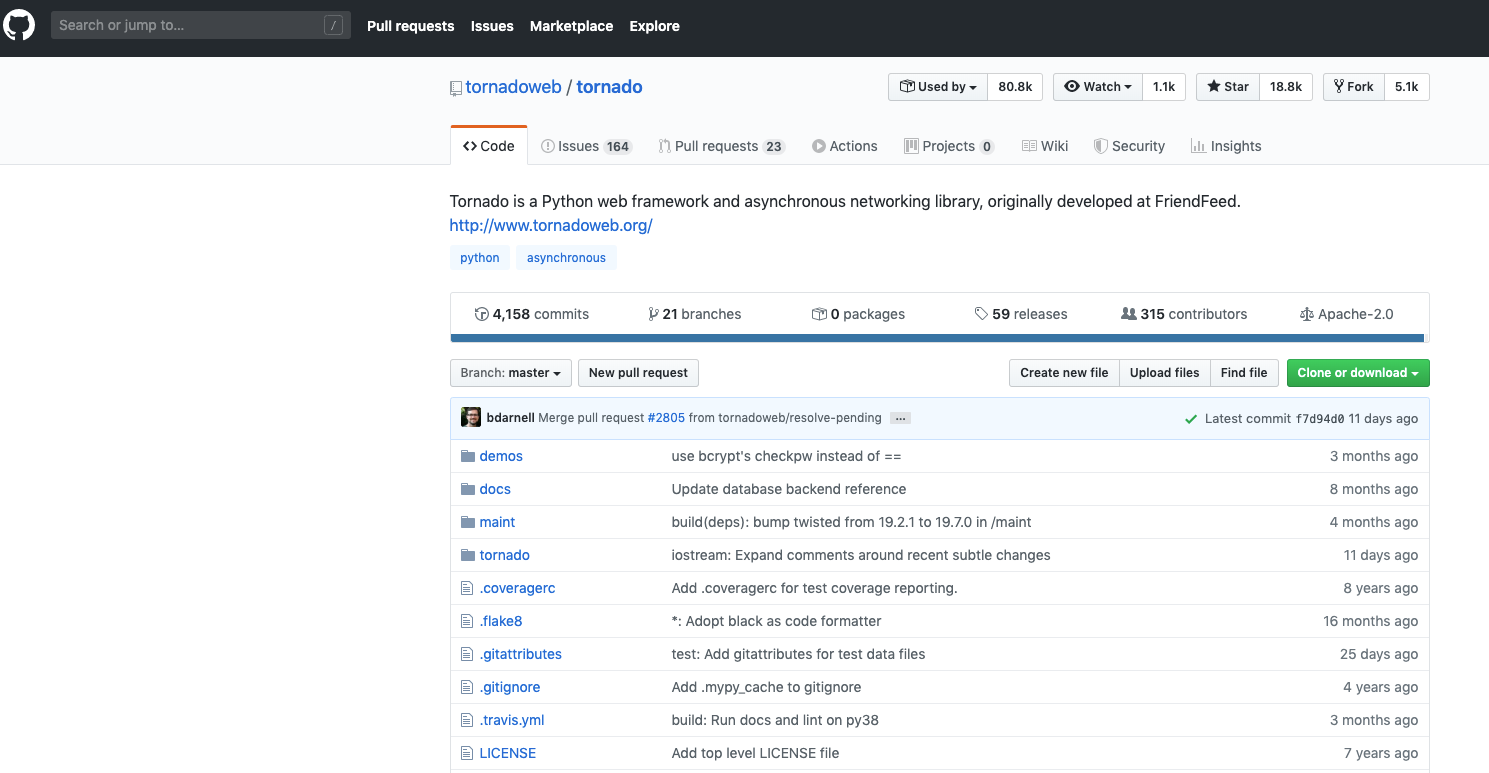Click the demos folder icon
The height and width of the screenshot is (773, 1489).
467,456
